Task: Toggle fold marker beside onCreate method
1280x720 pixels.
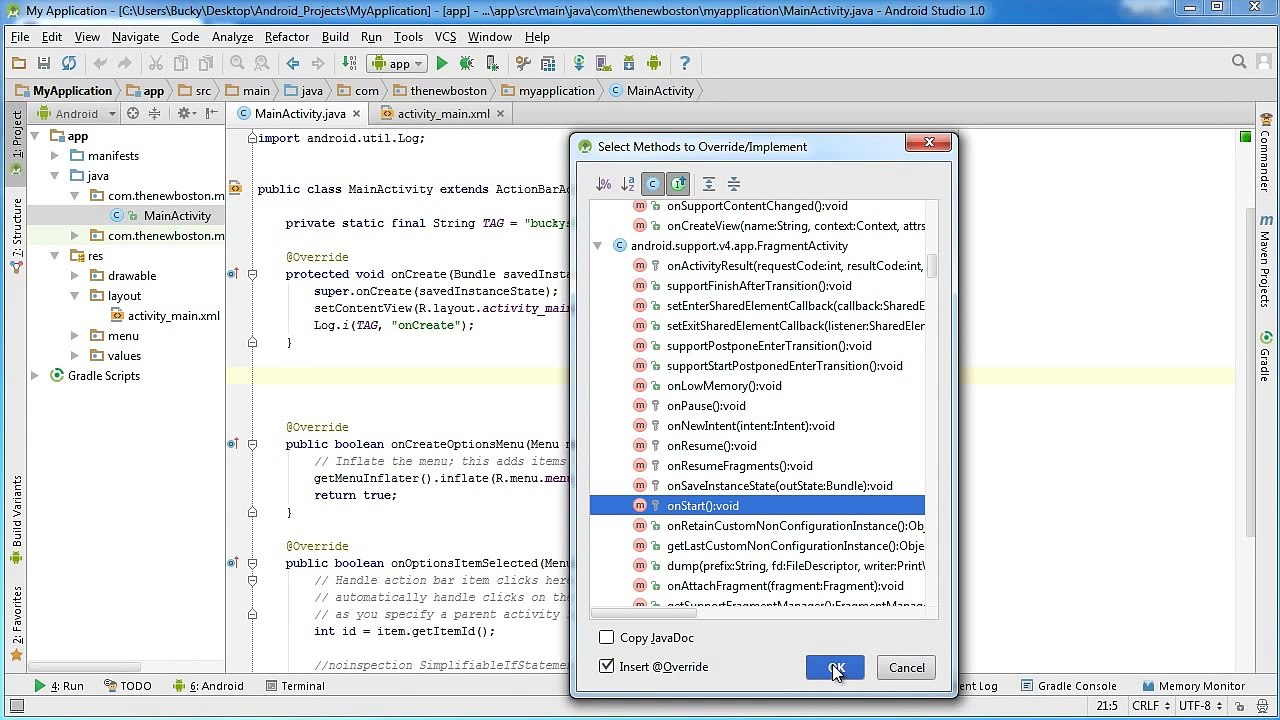Action: coord(252,274)
